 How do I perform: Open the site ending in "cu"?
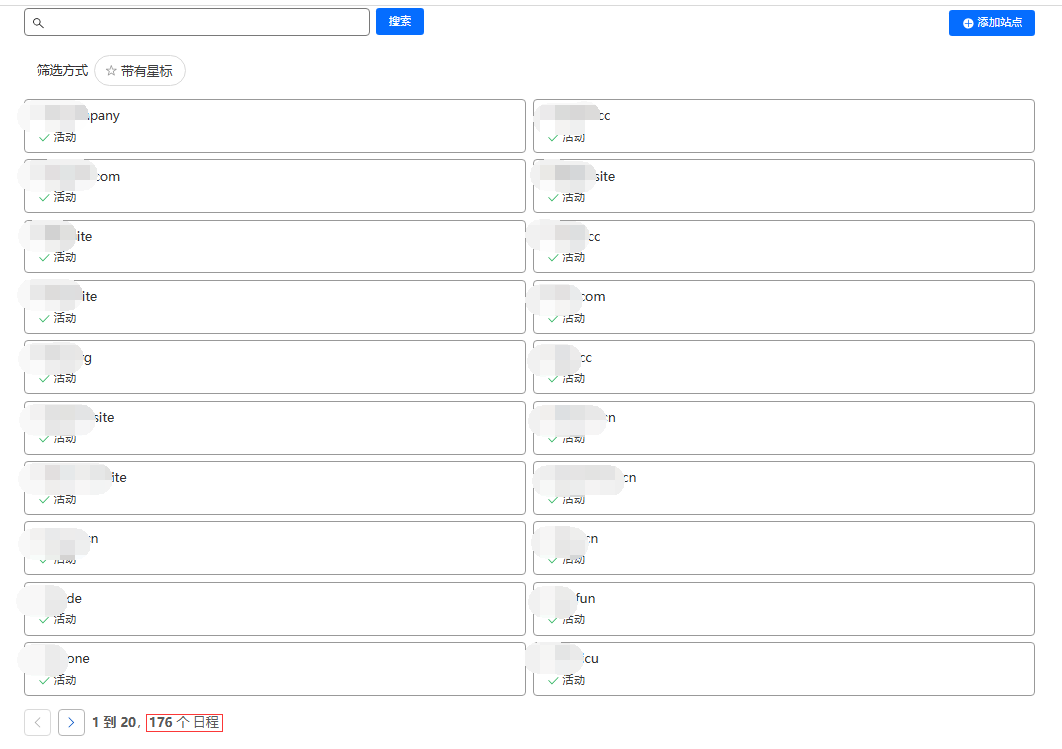tap(783, 668)
